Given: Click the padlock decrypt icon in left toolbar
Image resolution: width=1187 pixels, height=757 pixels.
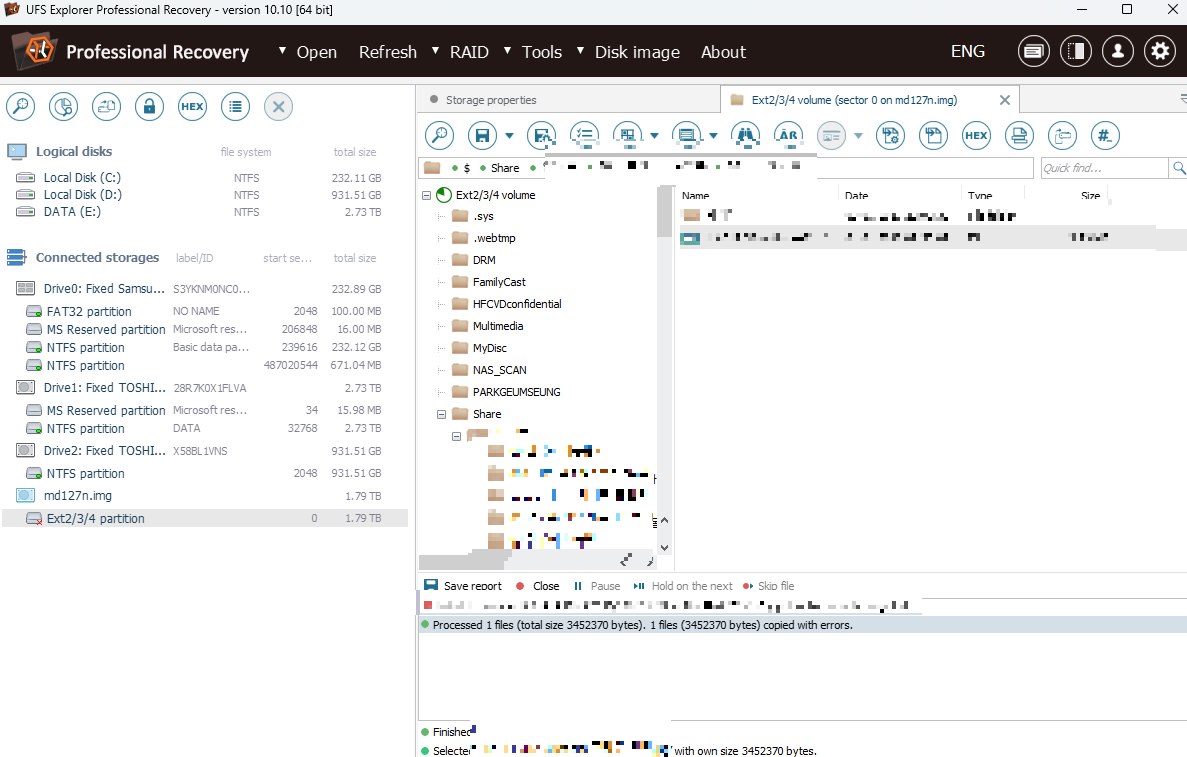Looking at the screenshot, I should 149,107.
